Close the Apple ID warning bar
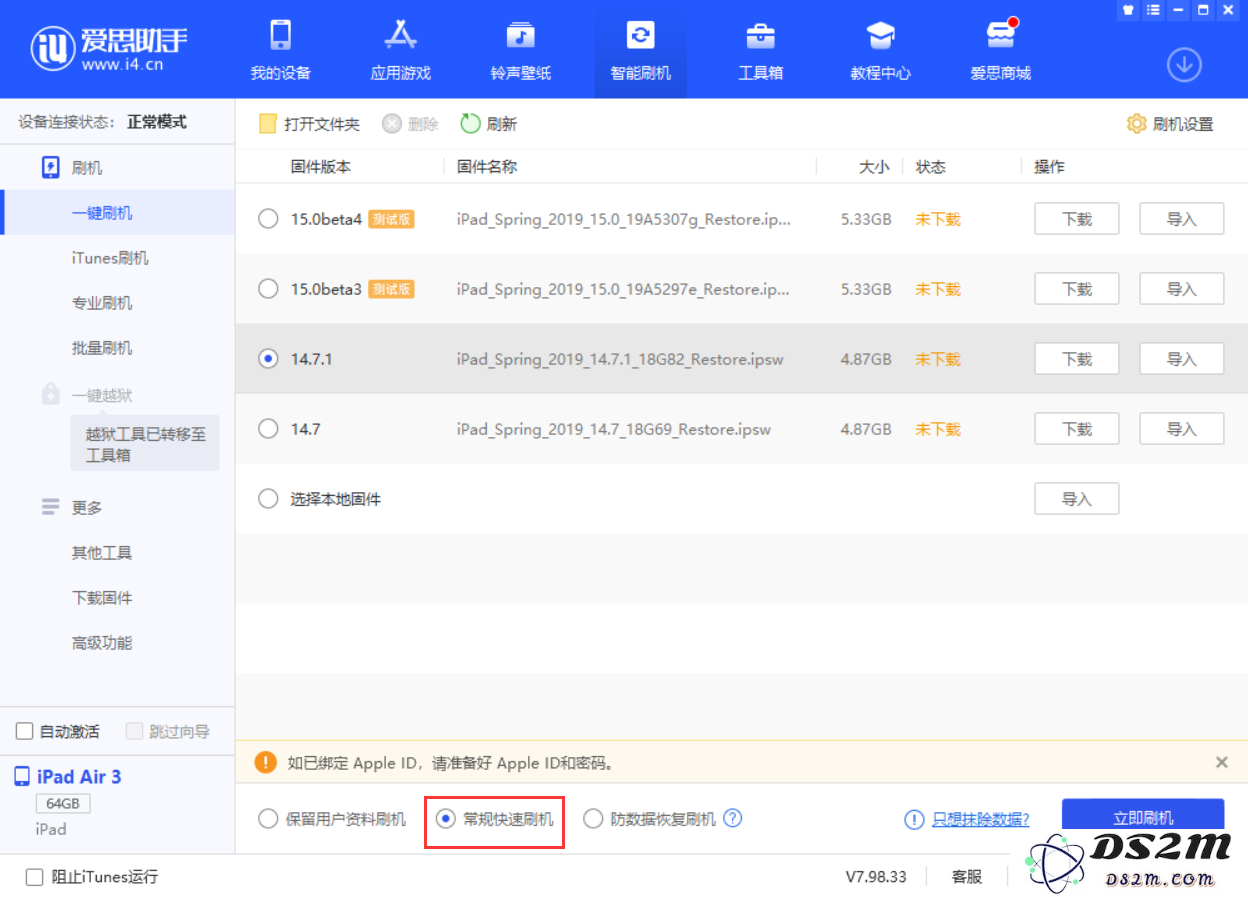The image size is (1248, 897). [1222, 762]
